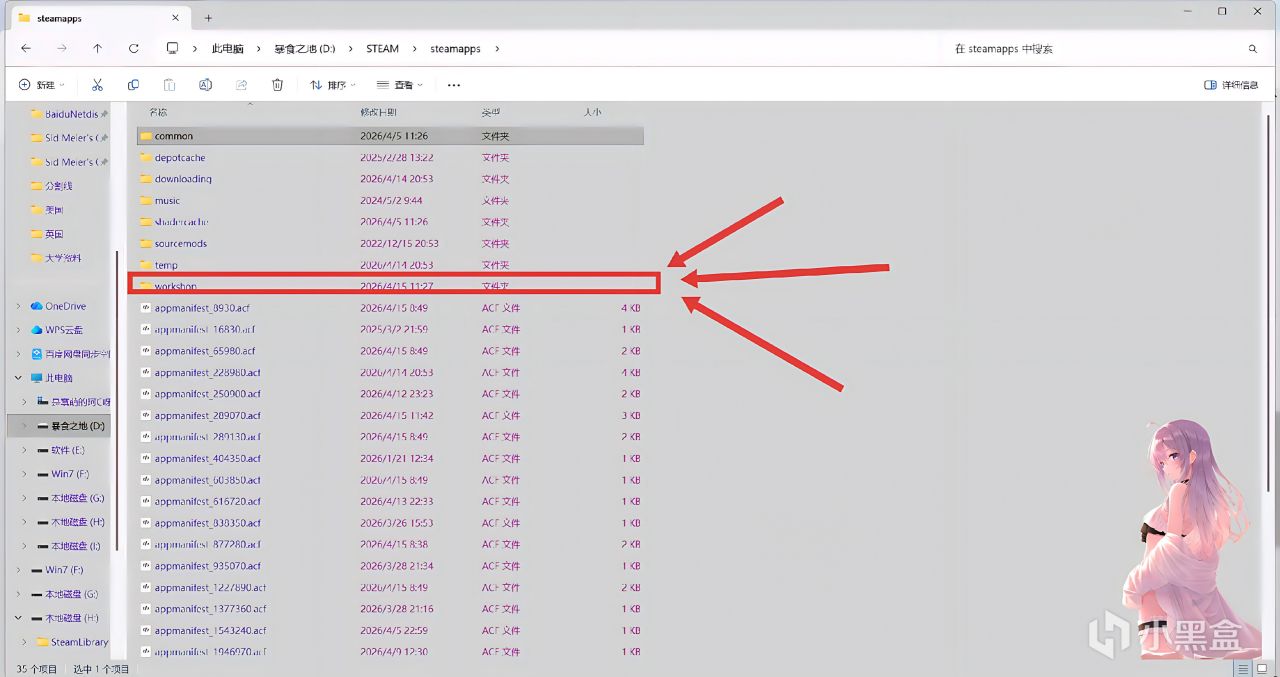
Task: Expand the WPS云盘 tree node
Action: point(18,330)
